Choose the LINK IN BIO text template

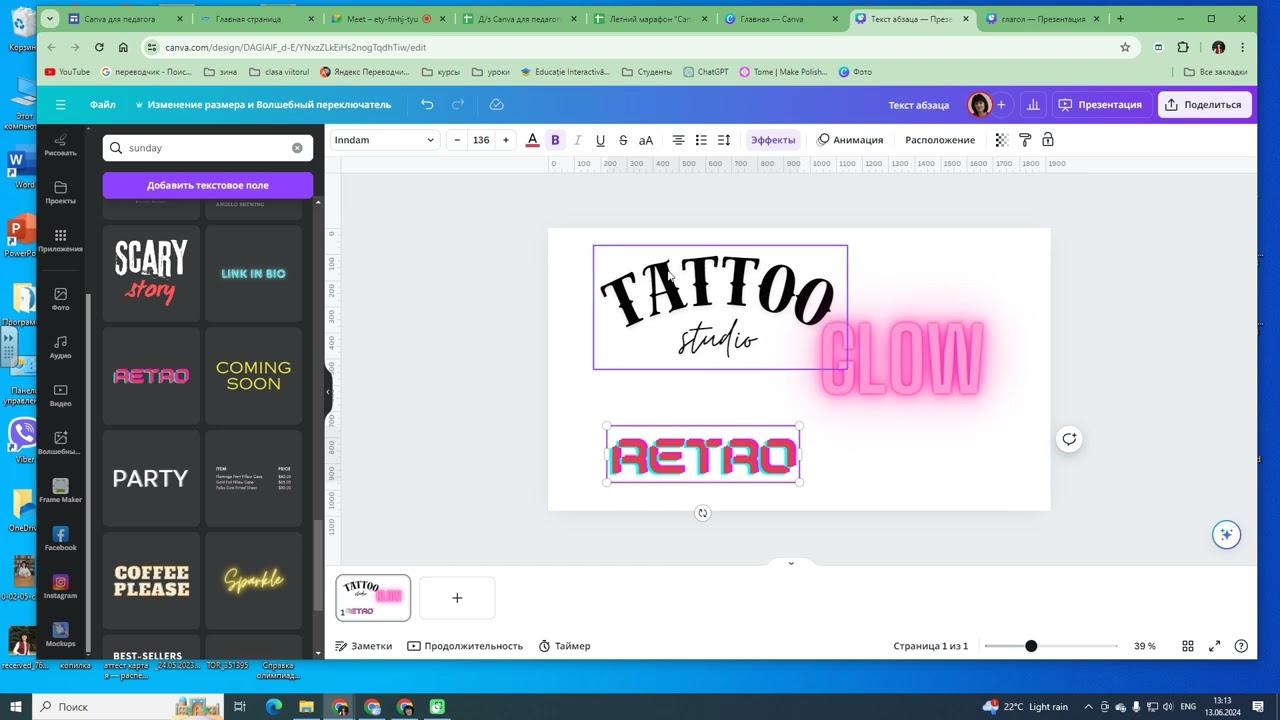click(254, 273)
